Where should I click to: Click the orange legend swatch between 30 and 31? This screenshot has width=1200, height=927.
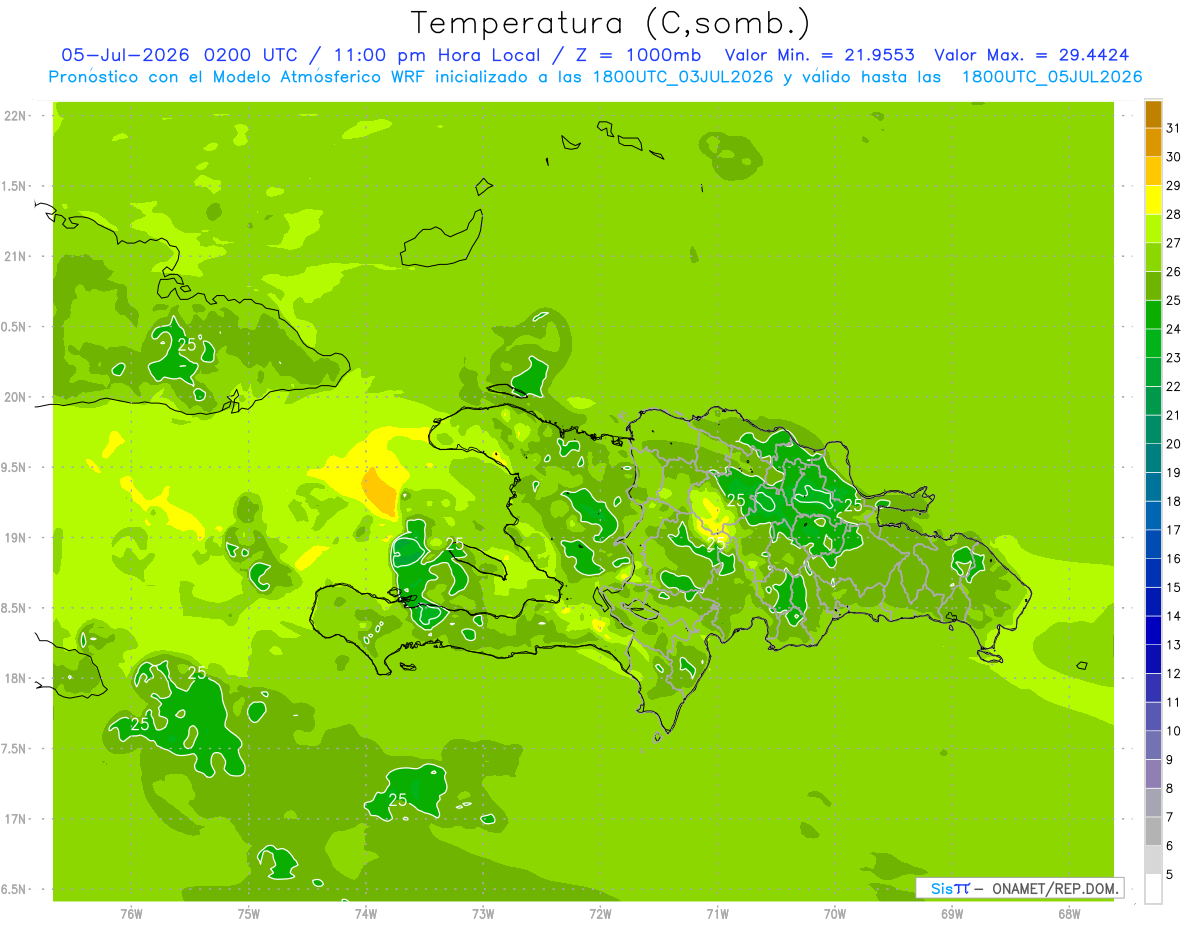[1153, 143]
